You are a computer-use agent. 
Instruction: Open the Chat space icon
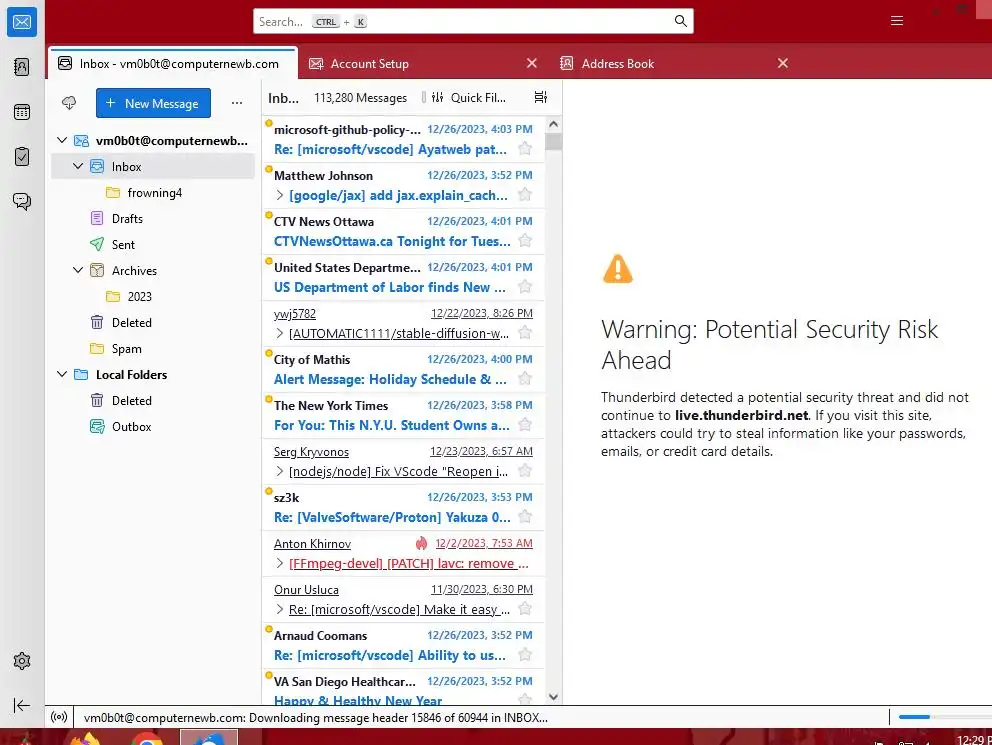22,201
